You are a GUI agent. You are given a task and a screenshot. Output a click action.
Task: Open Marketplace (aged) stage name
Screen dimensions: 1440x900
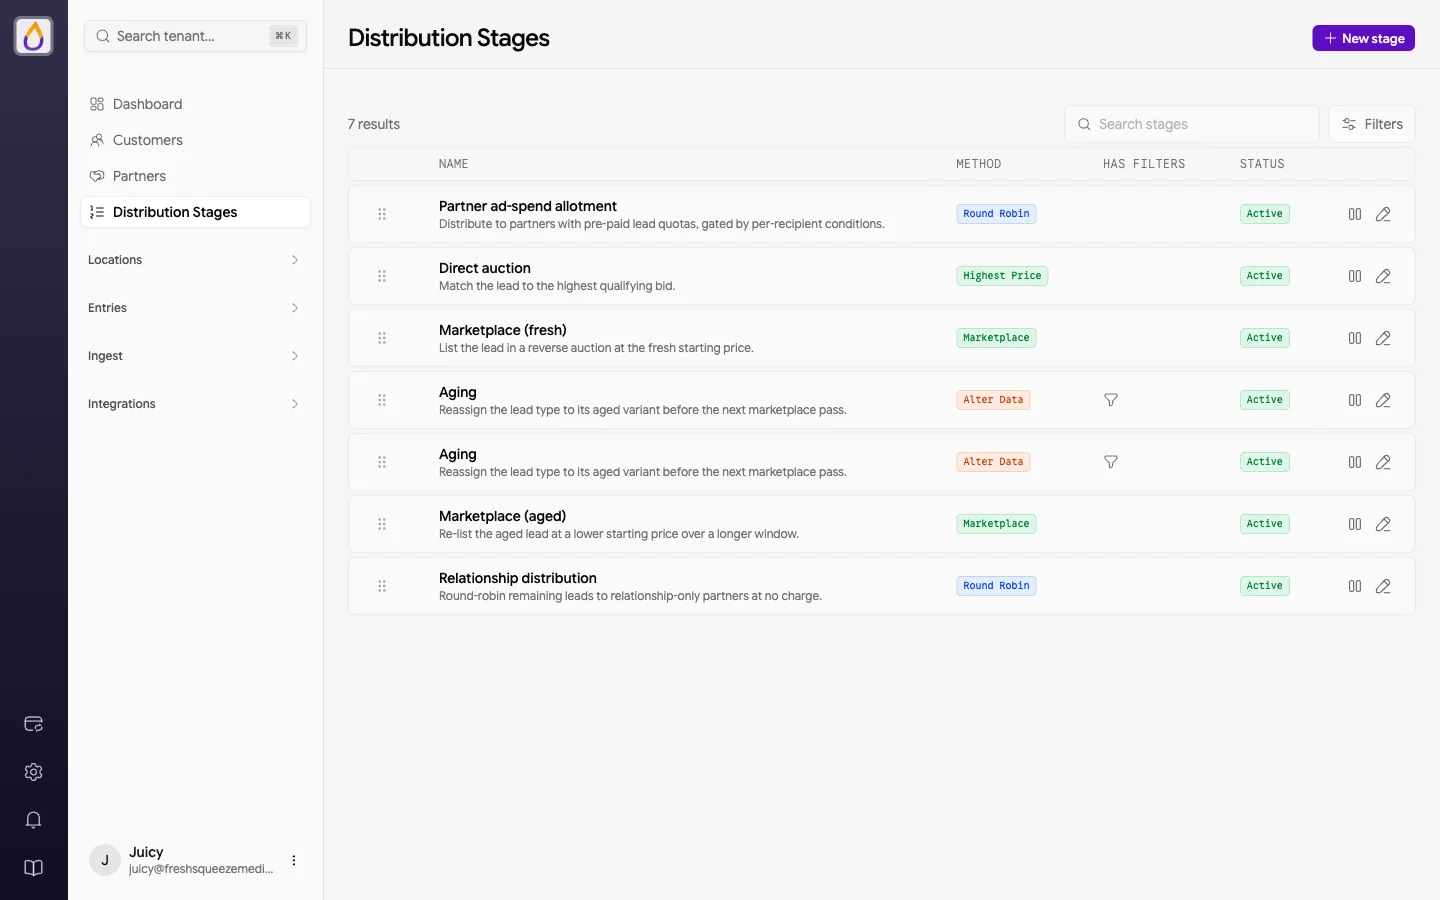coord(502,516)
